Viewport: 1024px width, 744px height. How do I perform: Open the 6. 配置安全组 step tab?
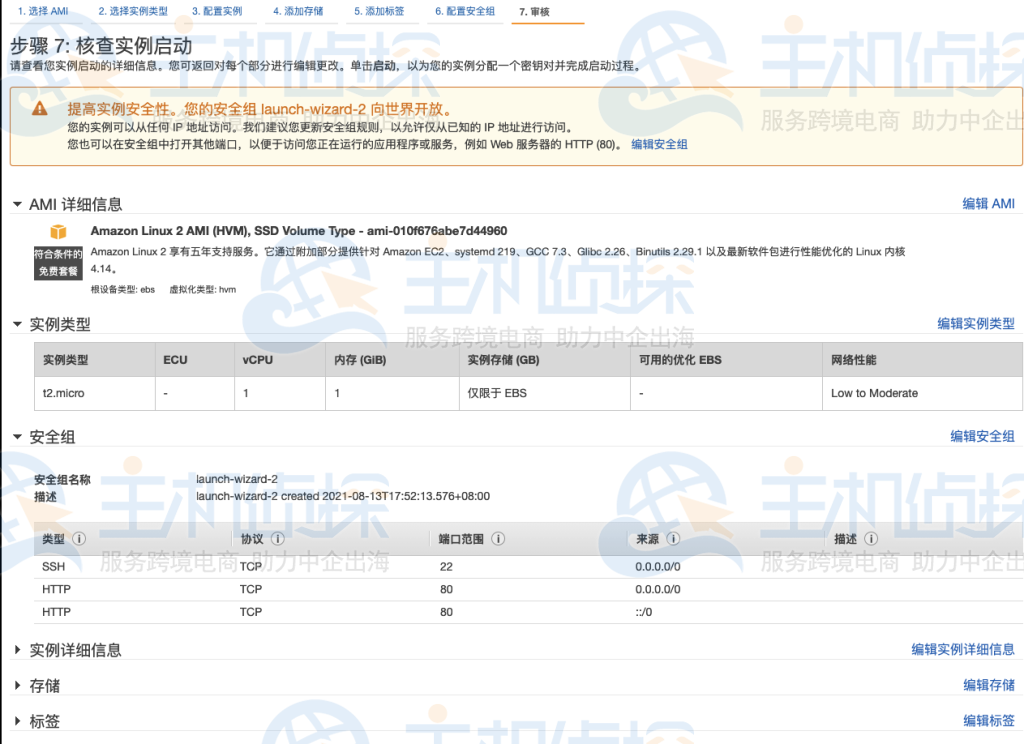pyautogui.click(x=466, y=10)
